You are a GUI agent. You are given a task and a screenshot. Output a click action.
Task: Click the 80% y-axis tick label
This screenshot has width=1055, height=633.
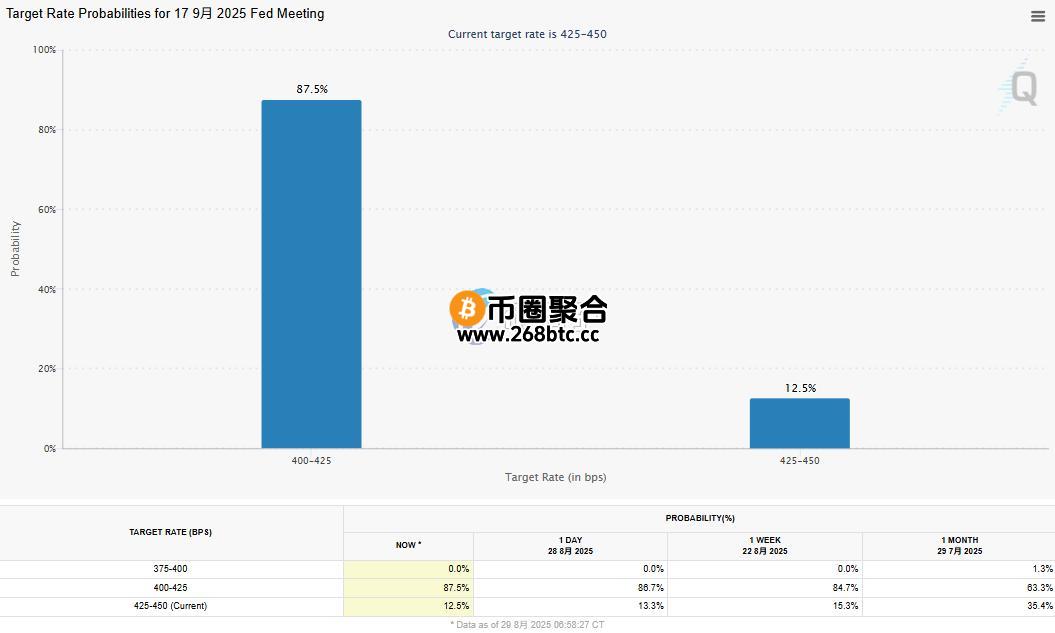[x=47, y=130]
